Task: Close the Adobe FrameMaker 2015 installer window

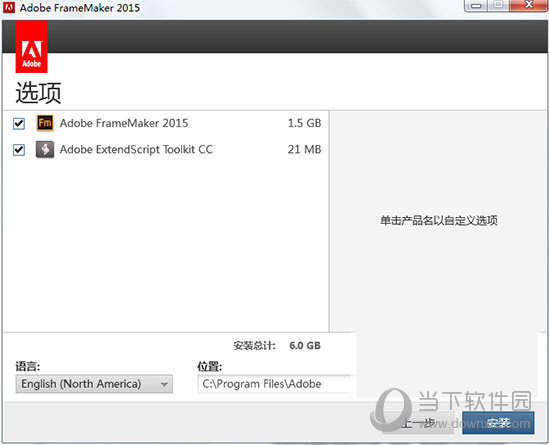Action: click(x=529, y=5)
